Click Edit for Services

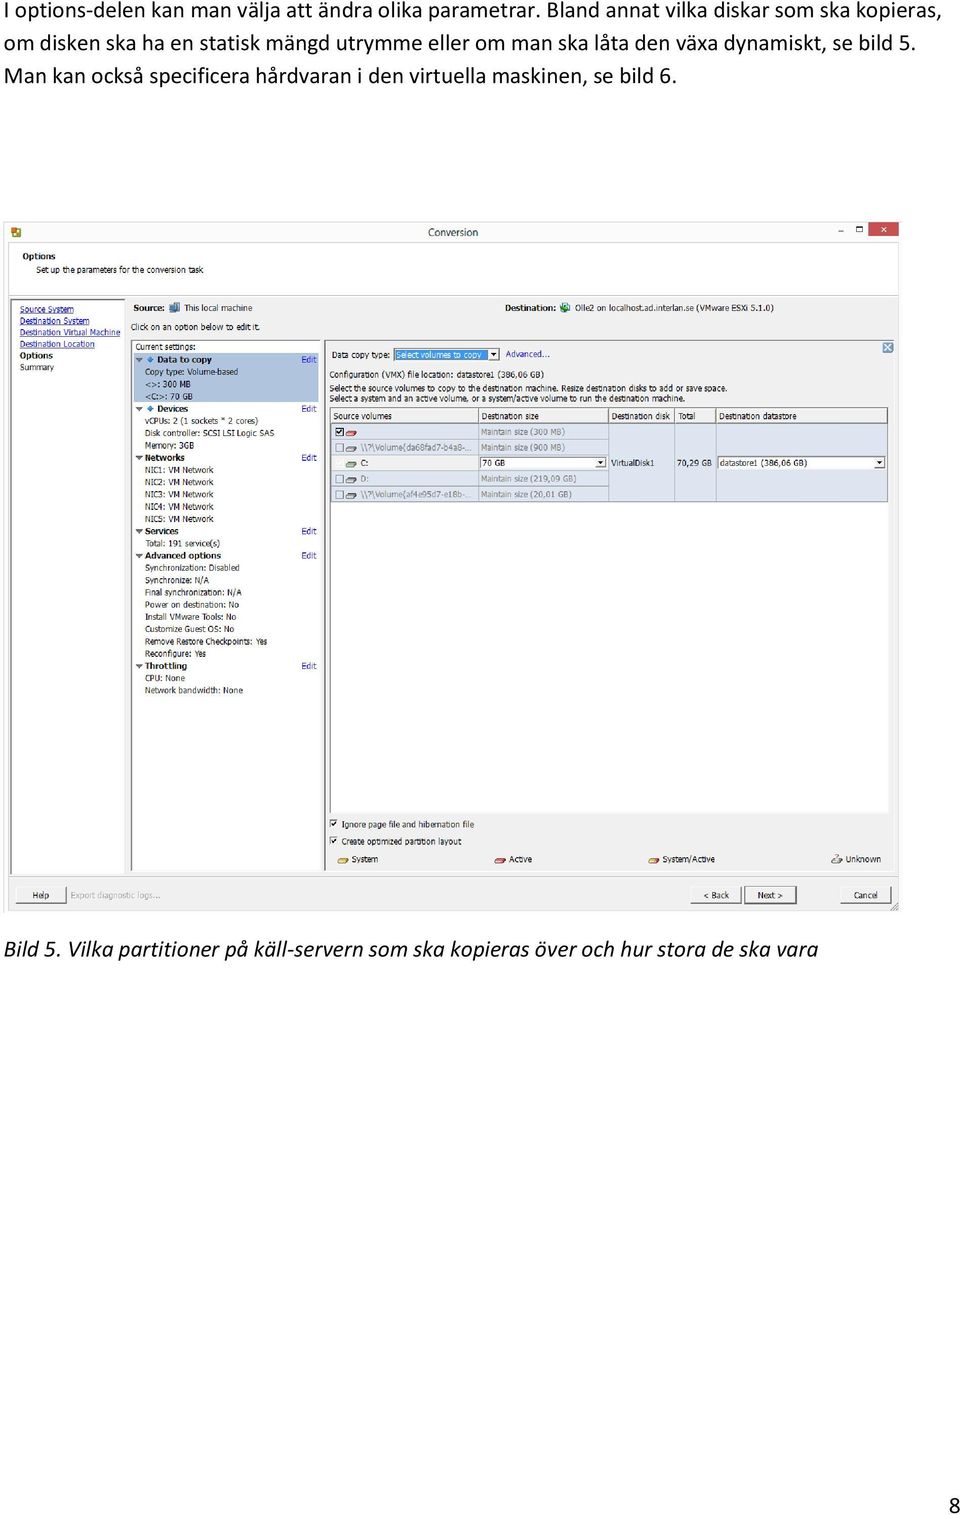click(x=309, y=531)
